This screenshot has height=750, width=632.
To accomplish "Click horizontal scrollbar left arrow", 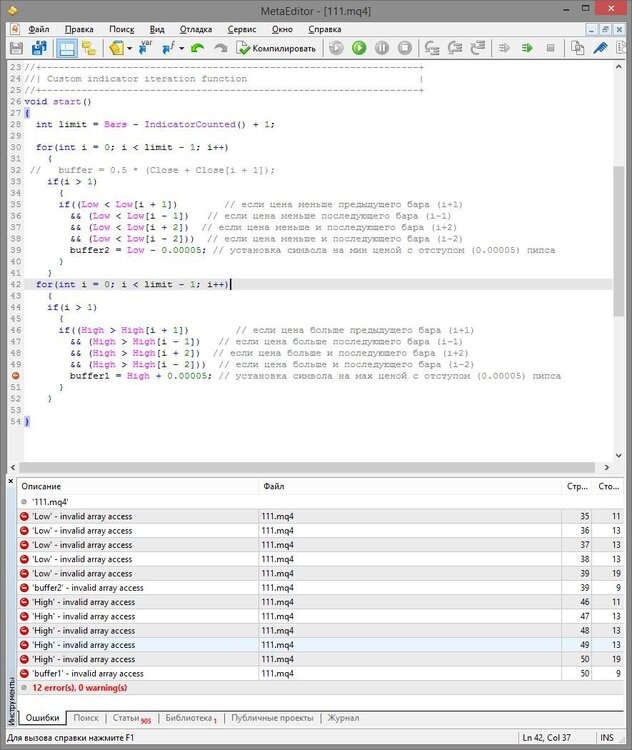I will pyautogui.click(x=12, y=467).
